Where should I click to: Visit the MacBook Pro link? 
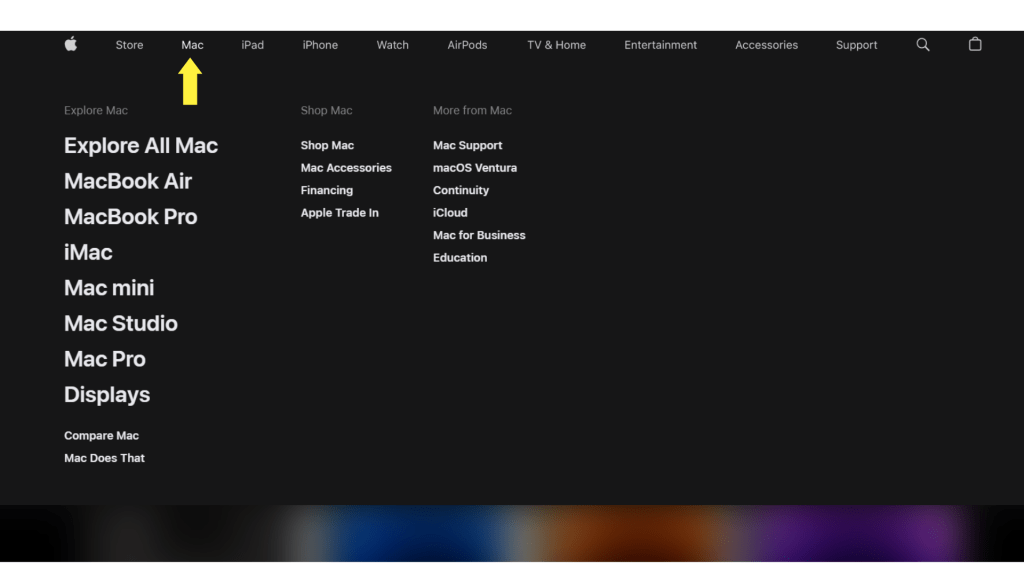(131, 217)
